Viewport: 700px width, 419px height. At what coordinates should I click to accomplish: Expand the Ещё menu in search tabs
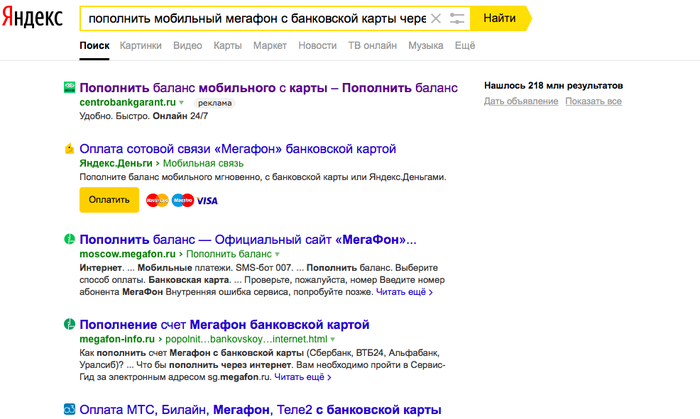coord(465,46)
